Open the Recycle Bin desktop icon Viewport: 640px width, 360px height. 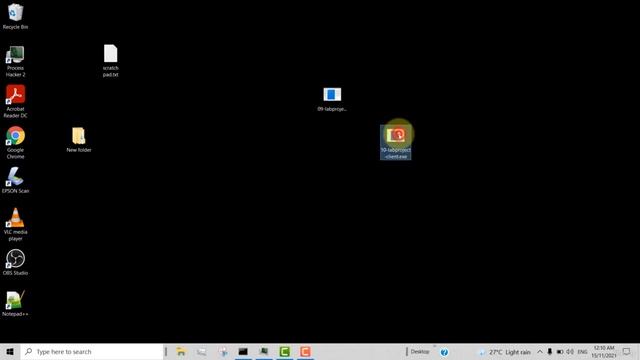point(15,16)
